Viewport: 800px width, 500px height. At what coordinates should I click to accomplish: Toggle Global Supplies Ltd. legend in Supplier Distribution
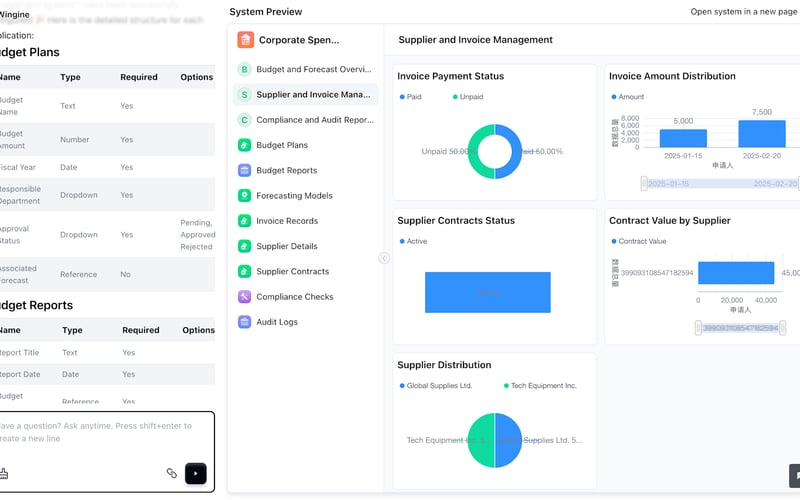(x=436, y=385)
